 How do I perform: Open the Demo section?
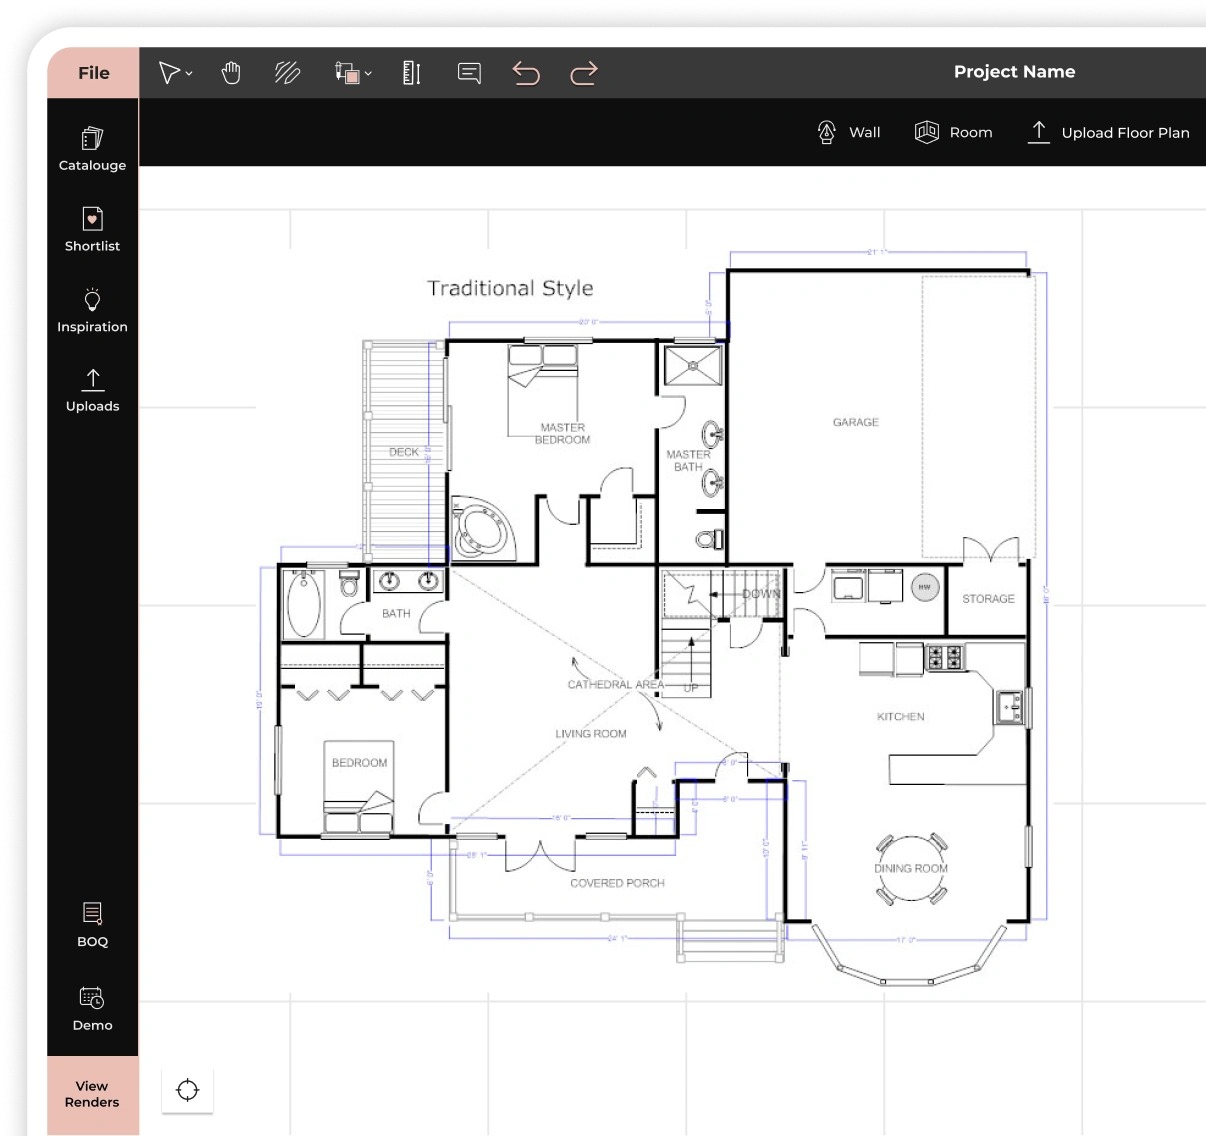click(92, 1009)
